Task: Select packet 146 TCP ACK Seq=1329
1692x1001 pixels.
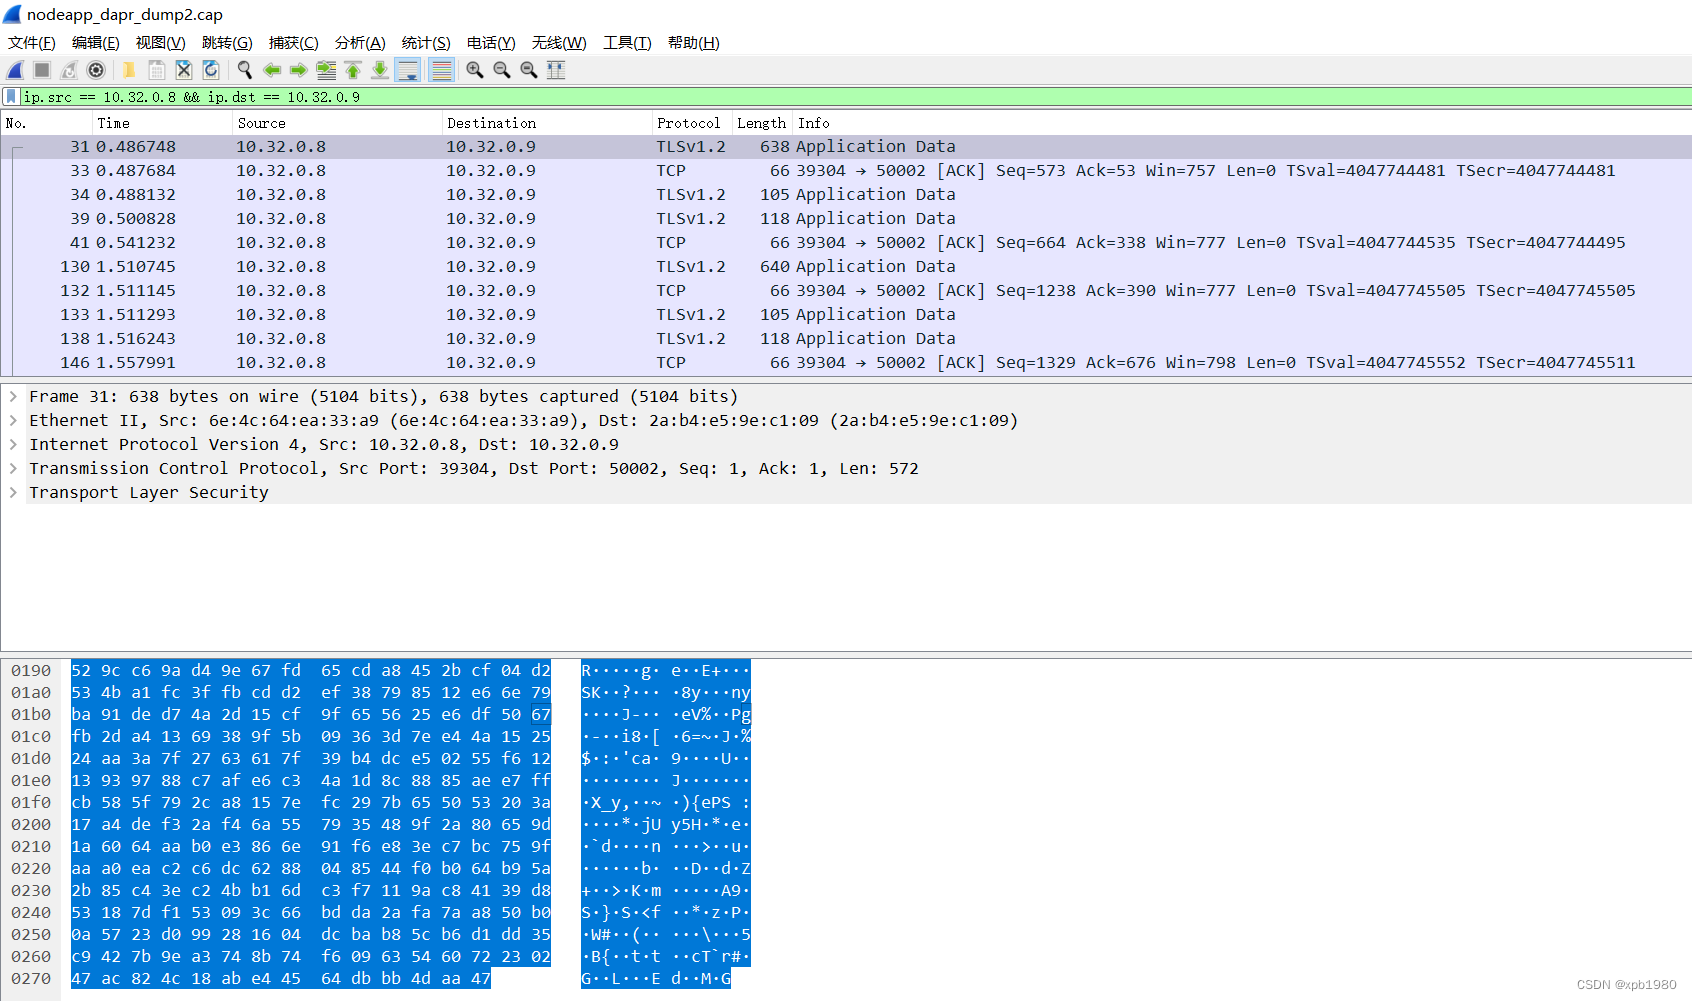Action: (x=846, y=363)
